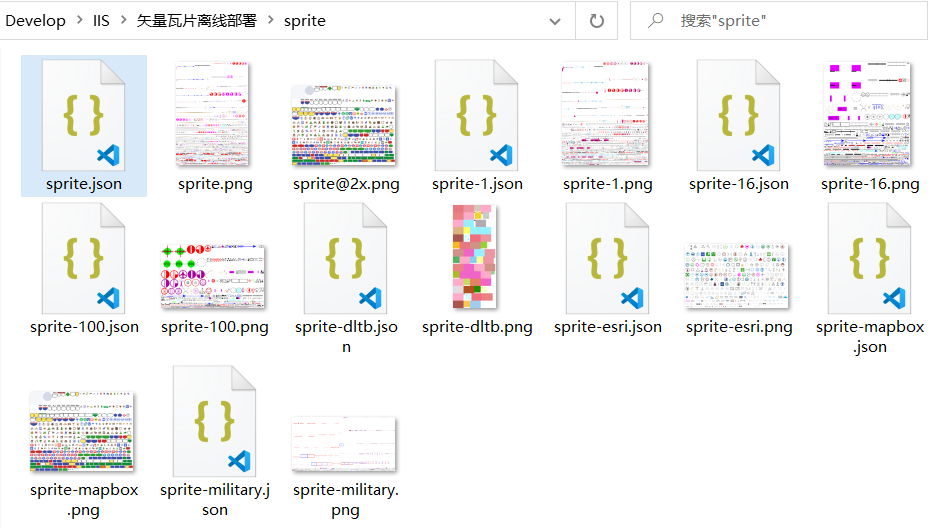Select the sprite-dltb.png thumbnail

475,257
